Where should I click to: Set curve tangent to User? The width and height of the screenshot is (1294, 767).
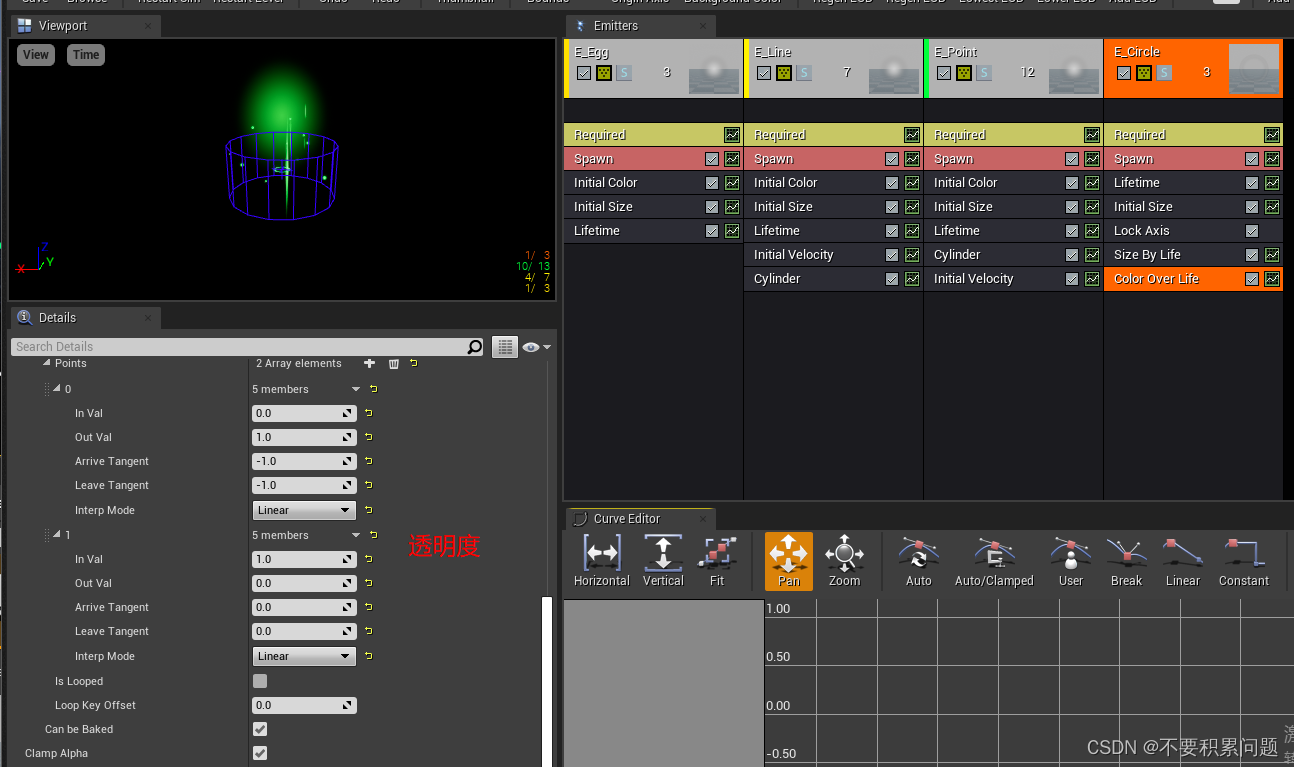[1071, 561]
